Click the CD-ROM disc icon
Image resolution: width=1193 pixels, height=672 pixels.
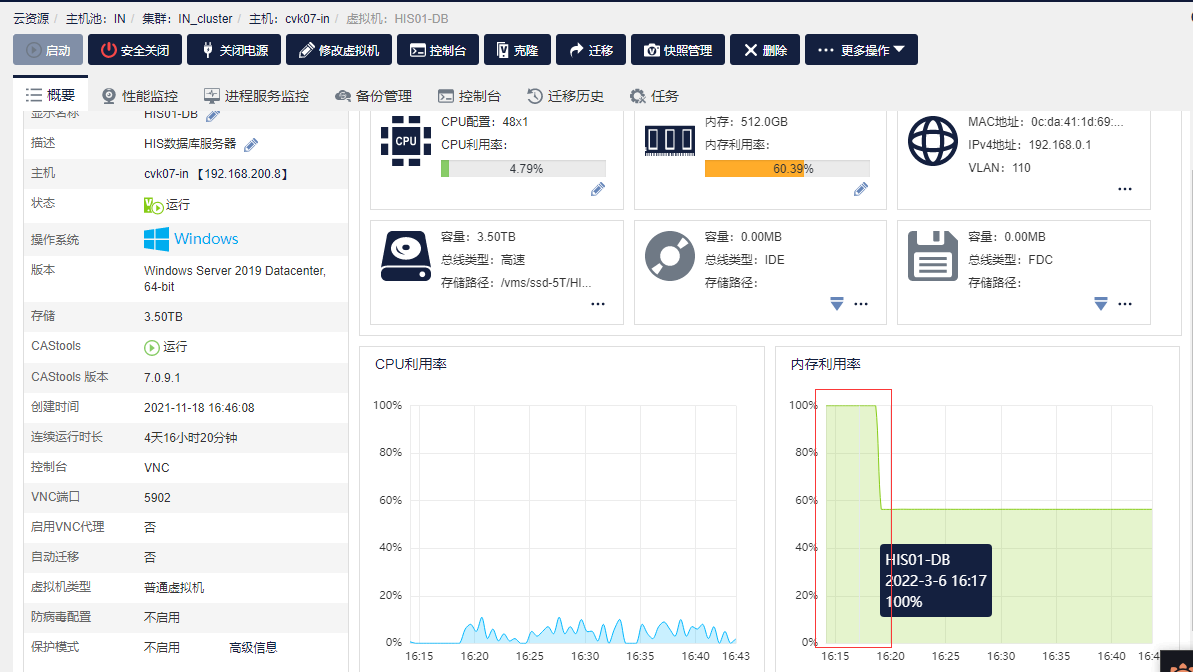click(x=670, y=256)
